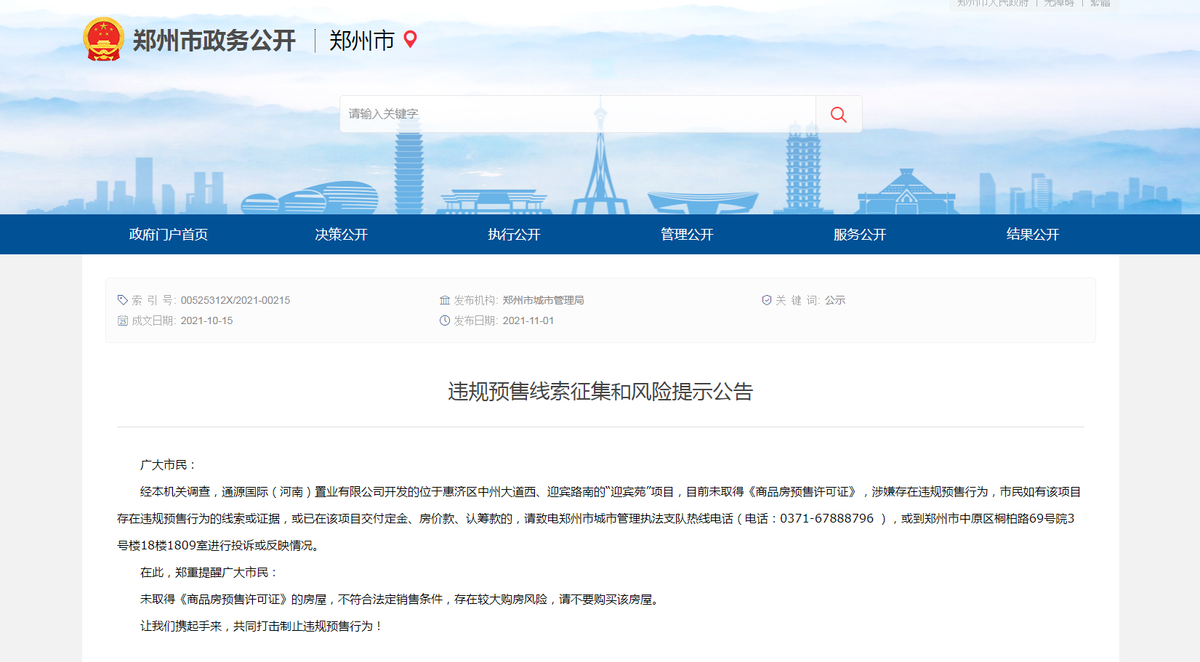Open the 政府门户首页 menu item
Image resolution: width=1200 pixels, height=662 pixels.
click(168, 235)
